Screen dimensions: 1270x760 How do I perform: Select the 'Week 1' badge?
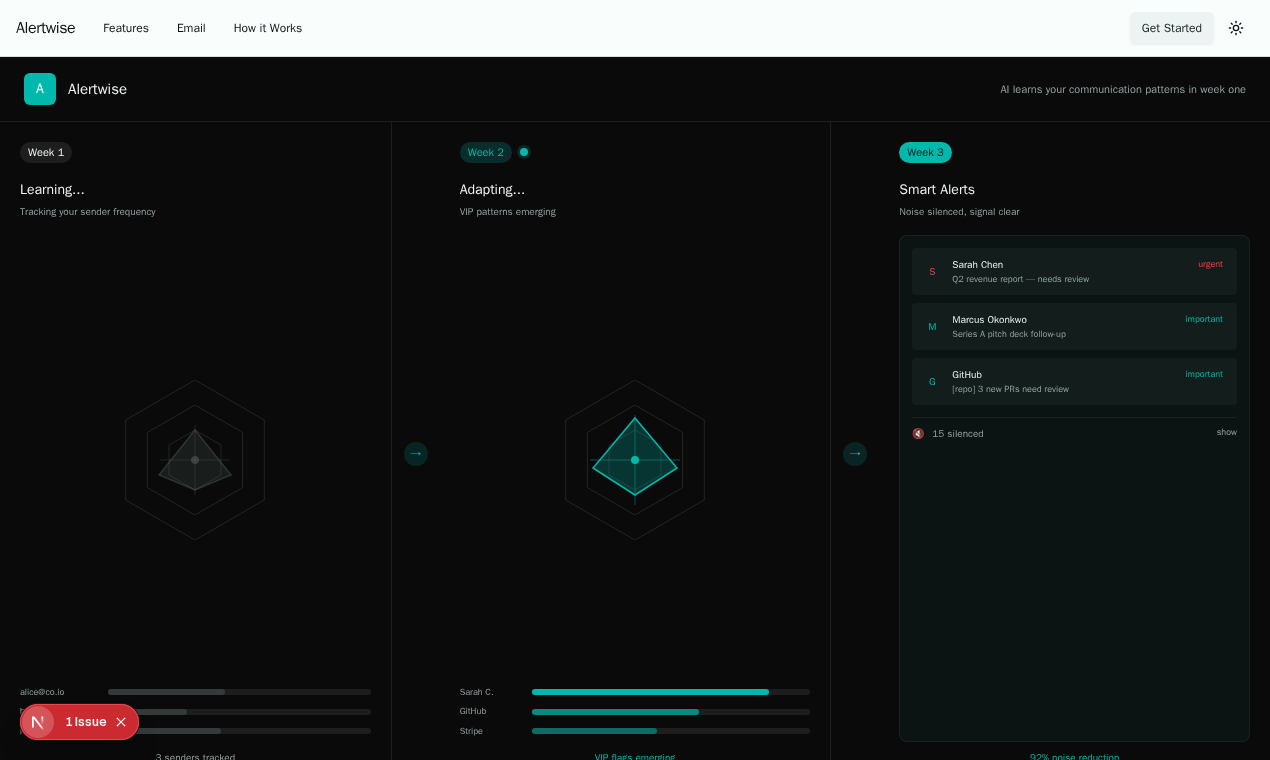(x=46, y=152)
